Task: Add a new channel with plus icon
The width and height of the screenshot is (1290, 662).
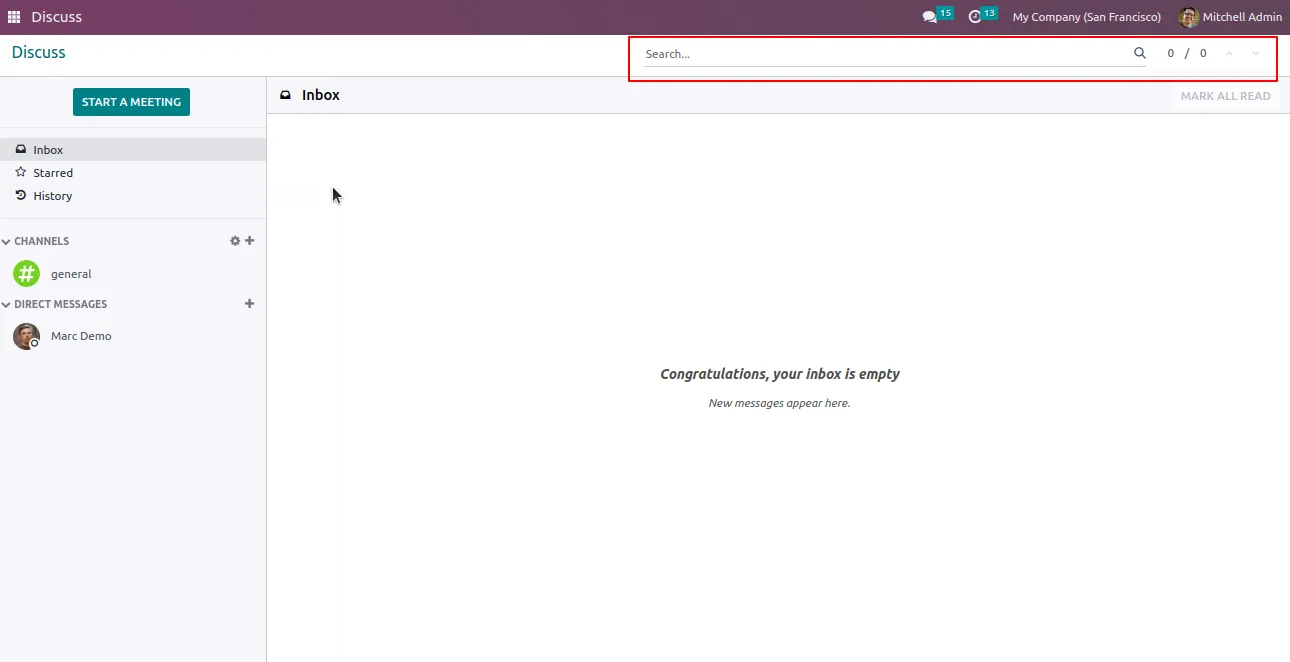Action: point(250,241)
